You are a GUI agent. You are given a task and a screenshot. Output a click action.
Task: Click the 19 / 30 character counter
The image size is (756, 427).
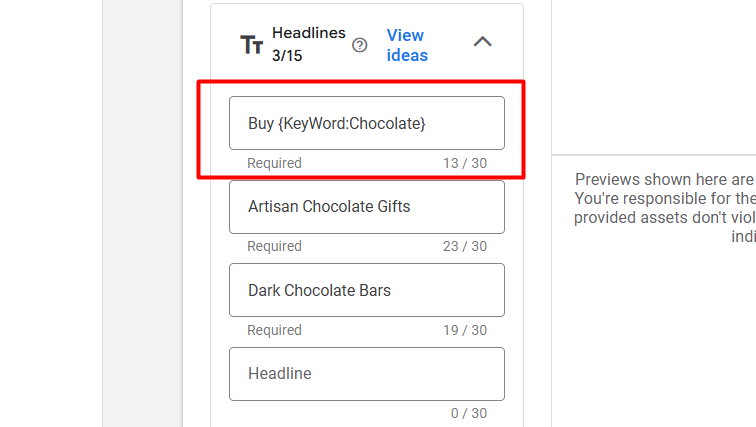click(x=465, y=330)
